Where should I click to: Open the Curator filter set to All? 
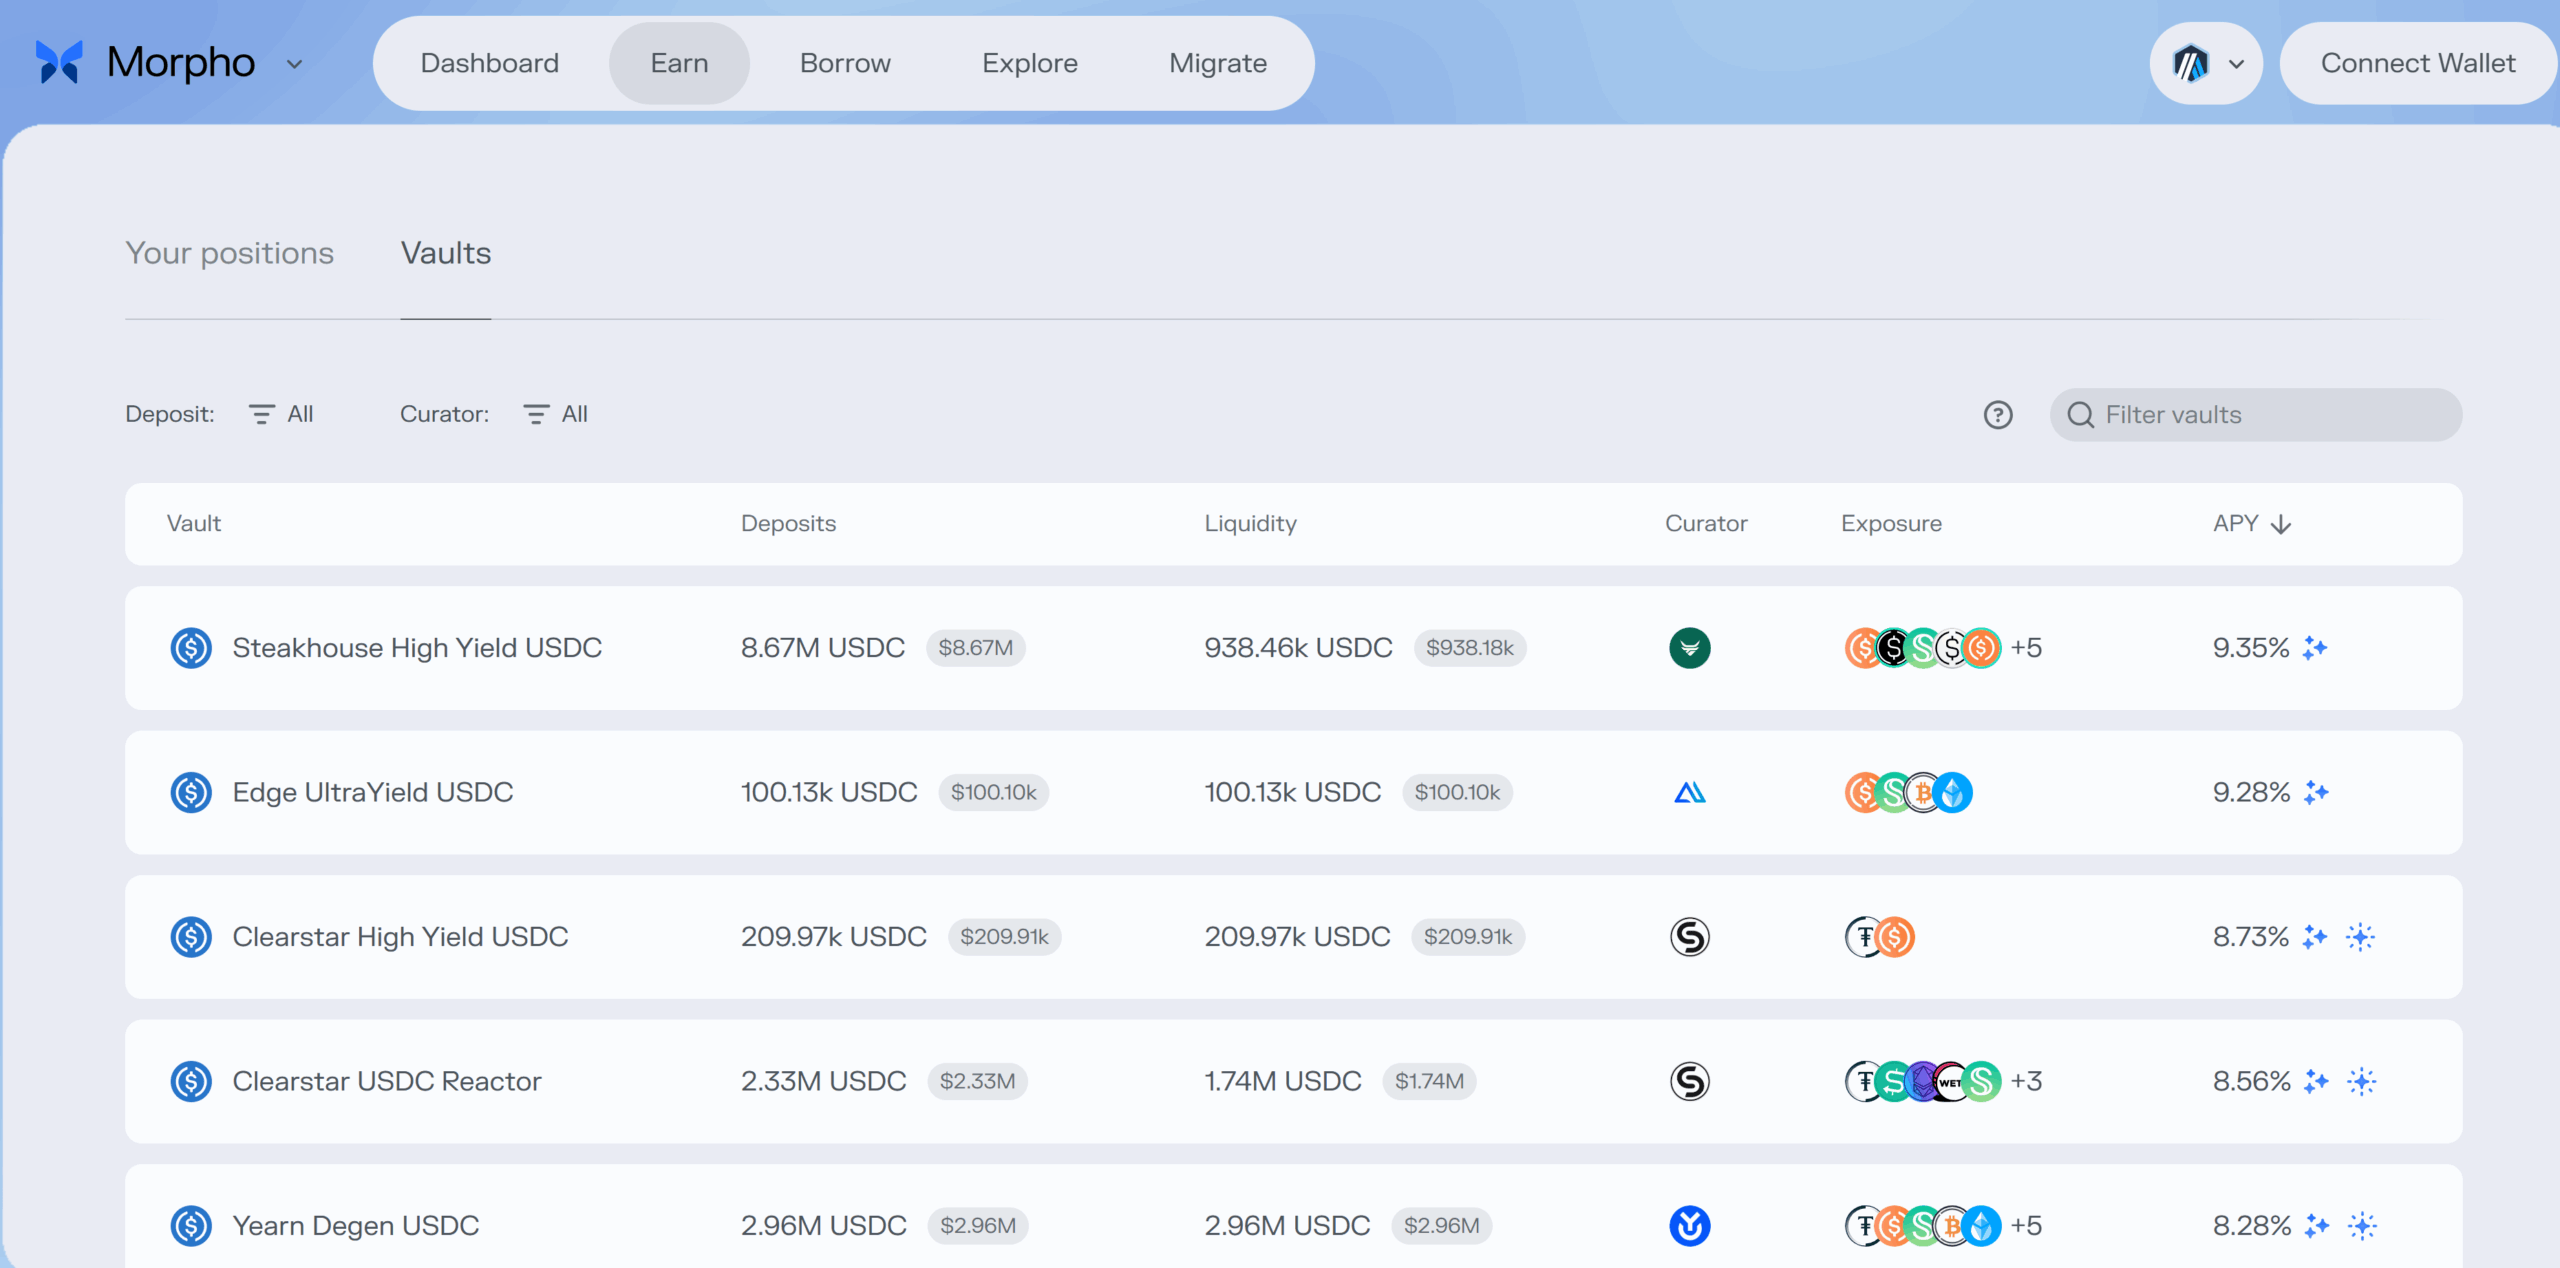pyautogui.click(x=556, y=414)
